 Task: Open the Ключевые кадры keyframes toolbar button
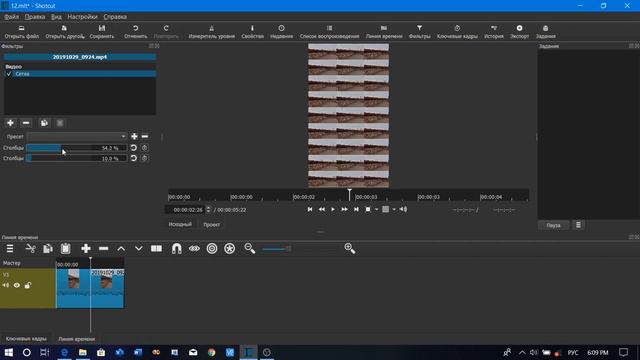[x=457, y=32]
